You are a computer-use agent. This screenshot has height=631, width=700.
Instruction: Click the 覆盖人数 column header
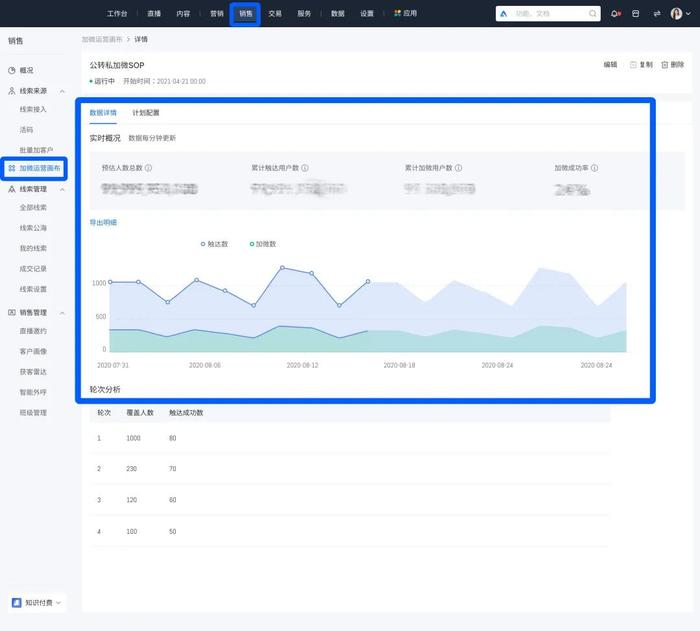point(140,413)
